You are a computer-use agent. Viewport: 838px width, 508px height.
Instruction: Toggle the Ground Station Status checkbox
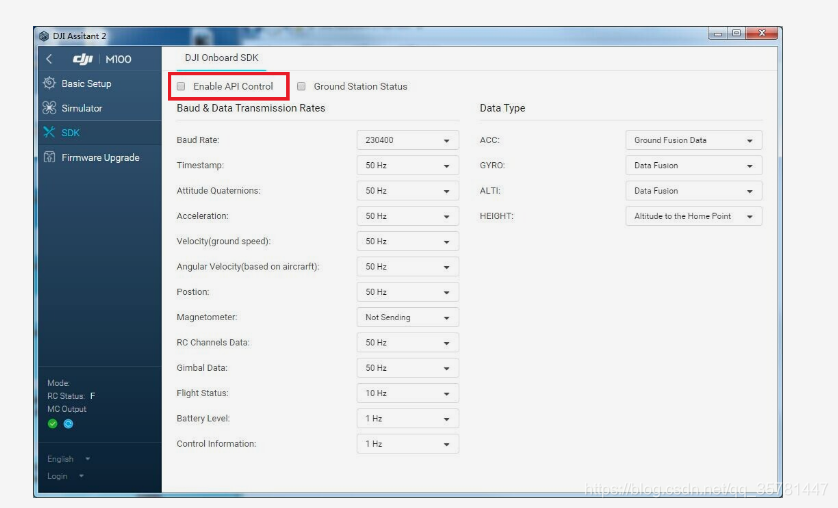301,86
